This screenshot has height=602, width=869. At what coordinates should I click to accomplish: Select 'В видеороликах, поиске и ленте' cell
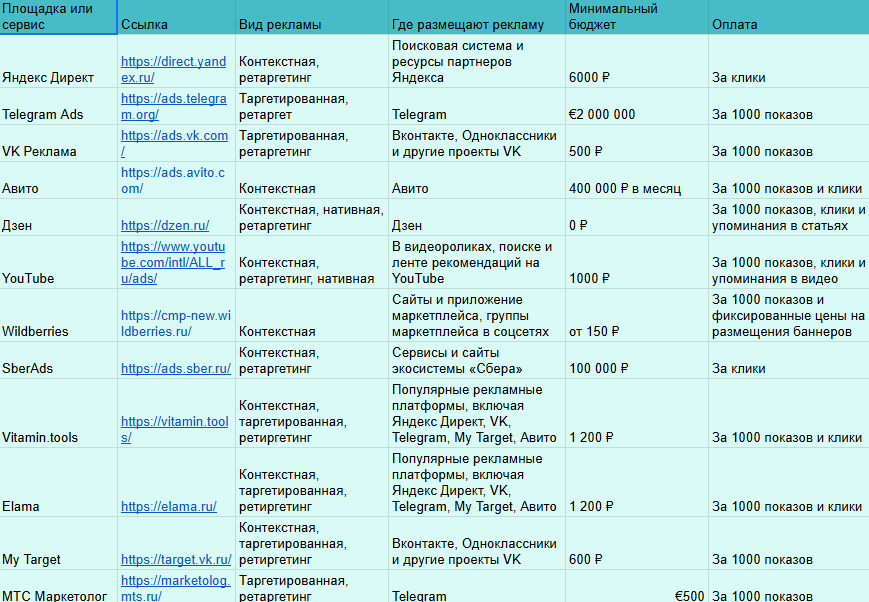tap(477, 262)
